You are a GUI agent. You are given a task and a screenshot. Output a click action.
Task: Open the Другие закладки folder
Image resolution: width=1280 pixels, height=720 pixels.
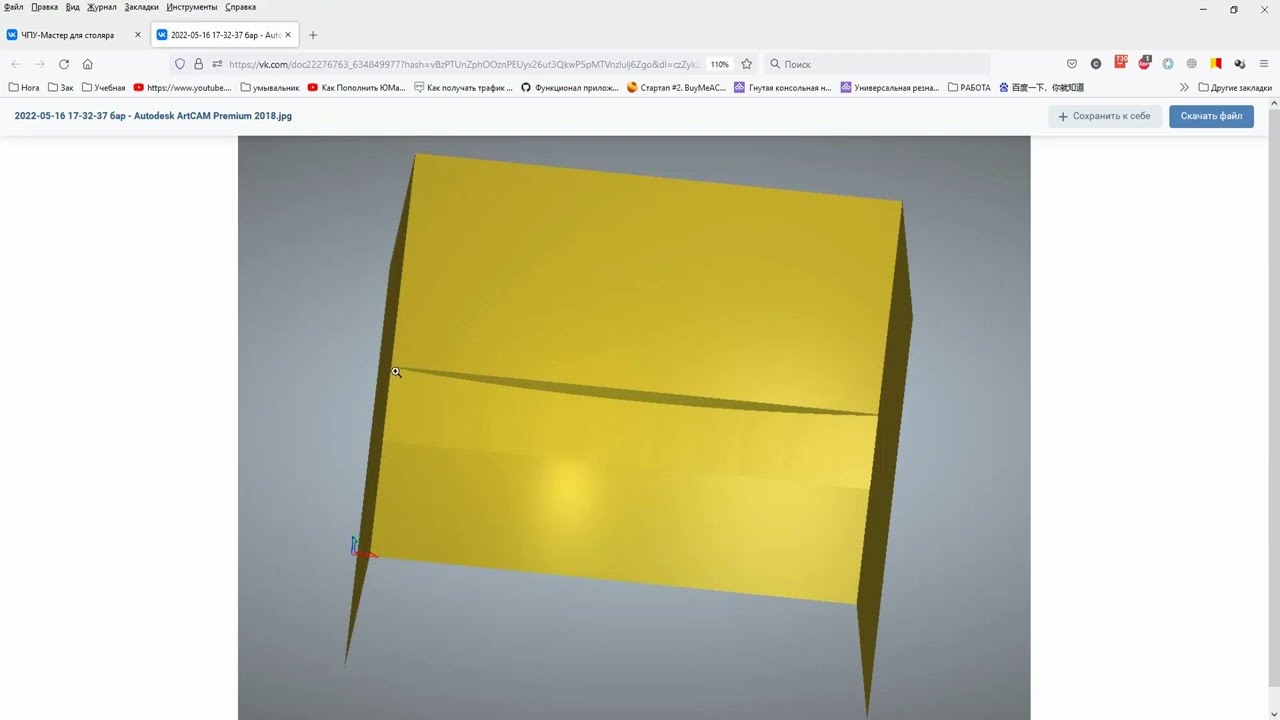click(1235, 88)
